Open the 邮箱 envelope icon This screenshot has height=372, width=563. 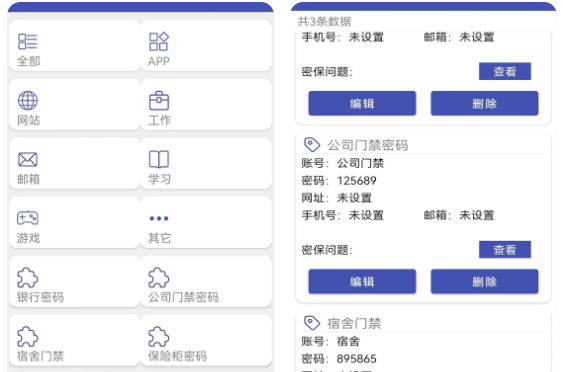28,159
